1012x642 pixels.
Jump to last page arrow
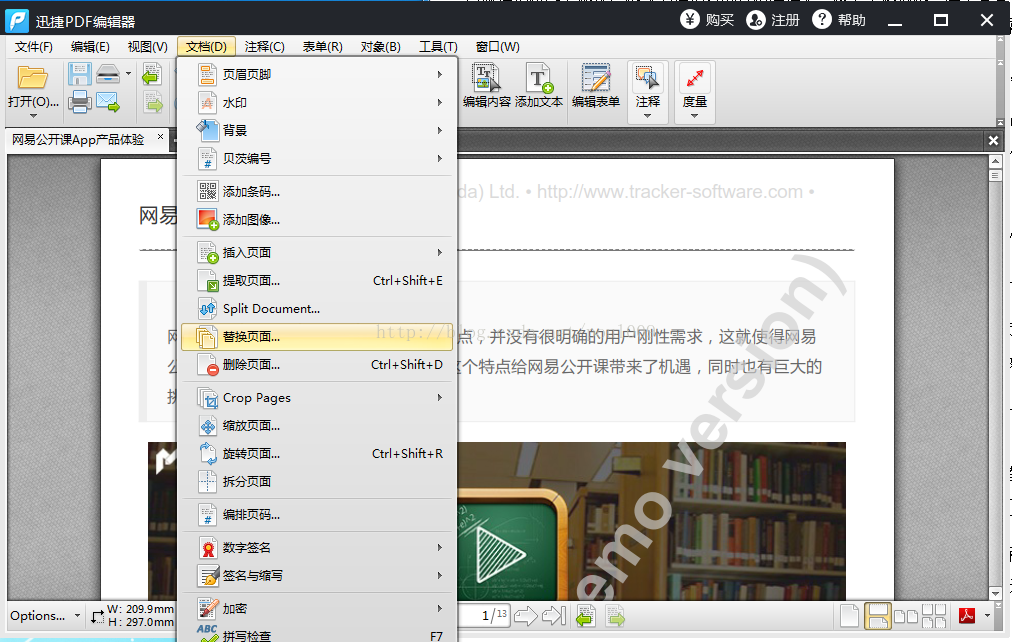point(554,616)
